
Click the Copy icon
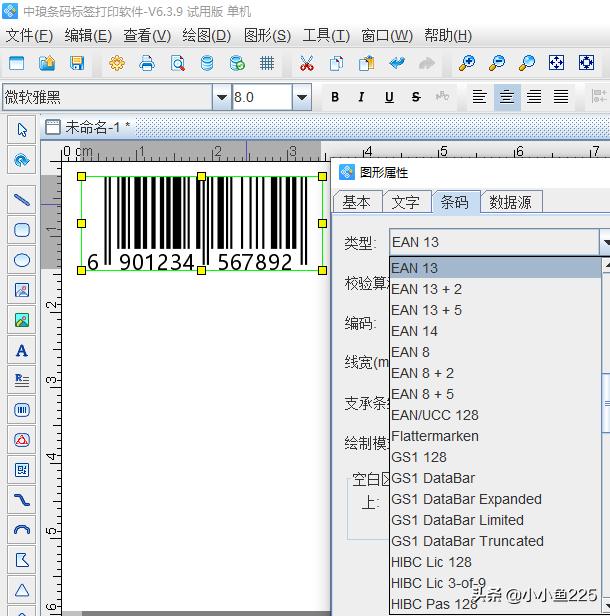(336, 63)
